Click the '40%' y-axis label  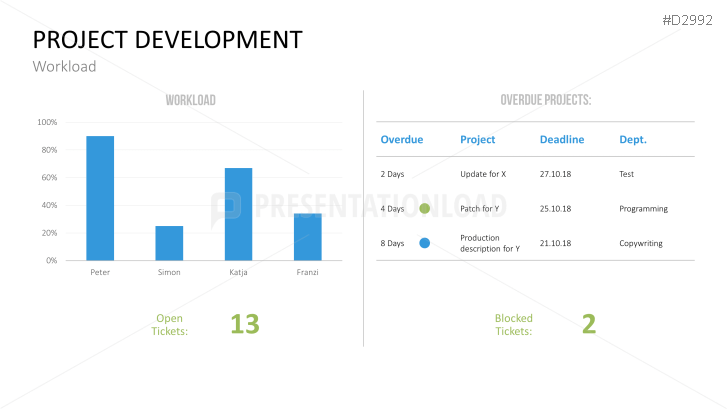(x=49, y=205)
